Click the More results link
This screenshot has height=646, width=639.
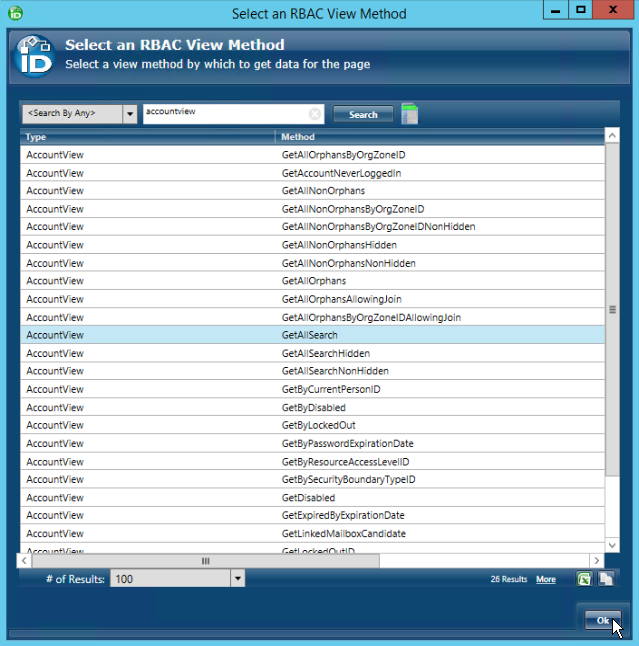coord(545,579)
